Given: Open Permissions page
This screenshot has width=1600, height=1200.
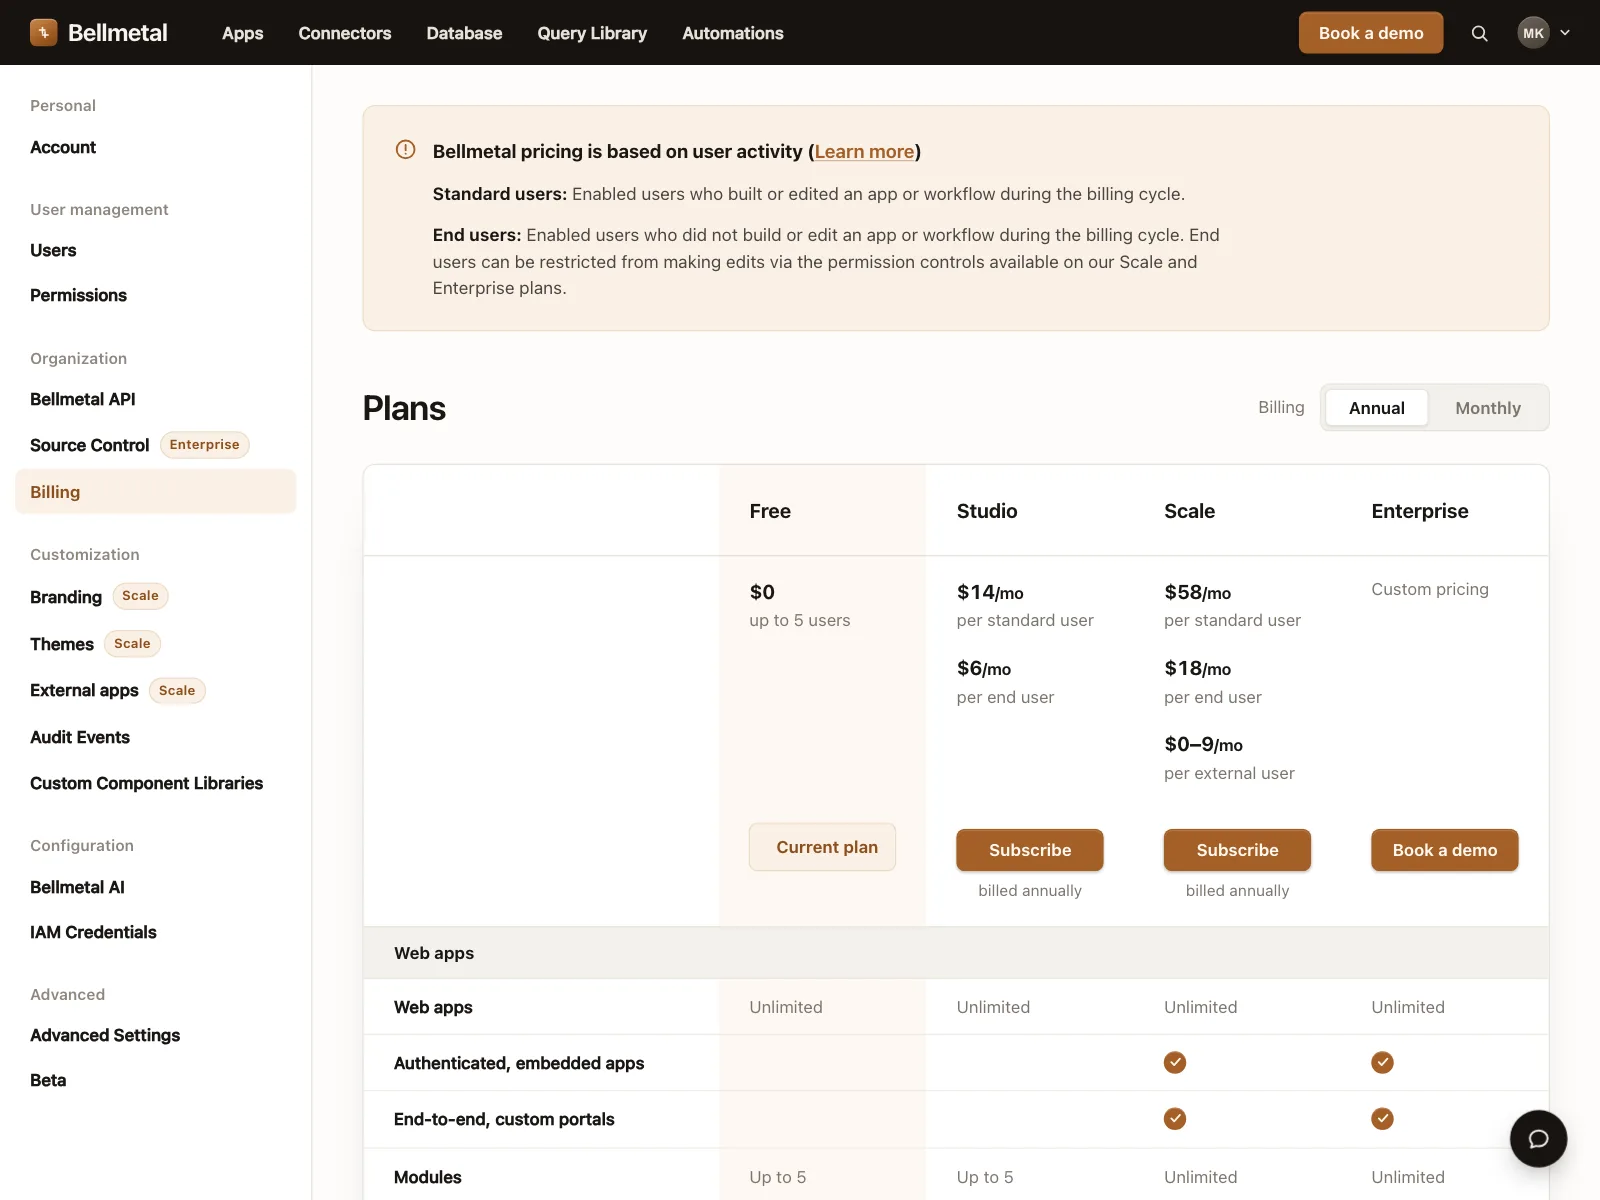Looking at the screenshot, I should tap(78, 295).
